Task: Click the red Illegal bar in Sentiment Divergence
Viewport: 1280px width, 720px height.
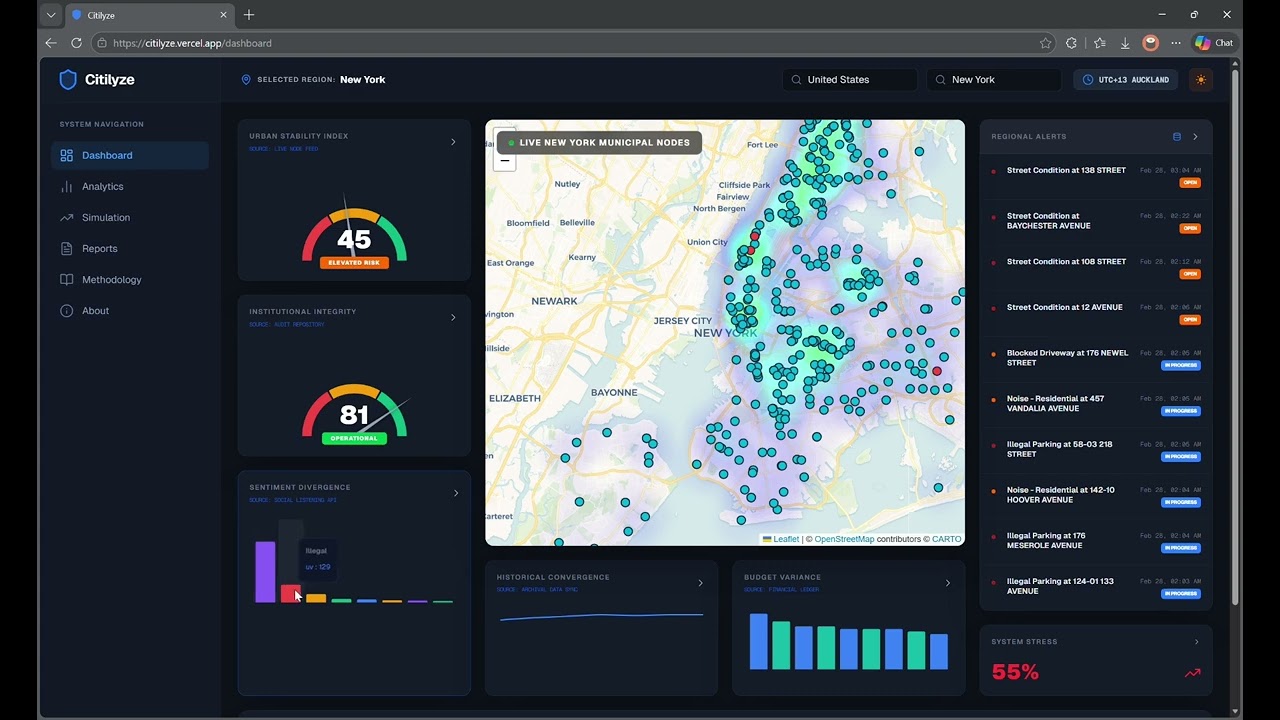Action: pos(290,593)
